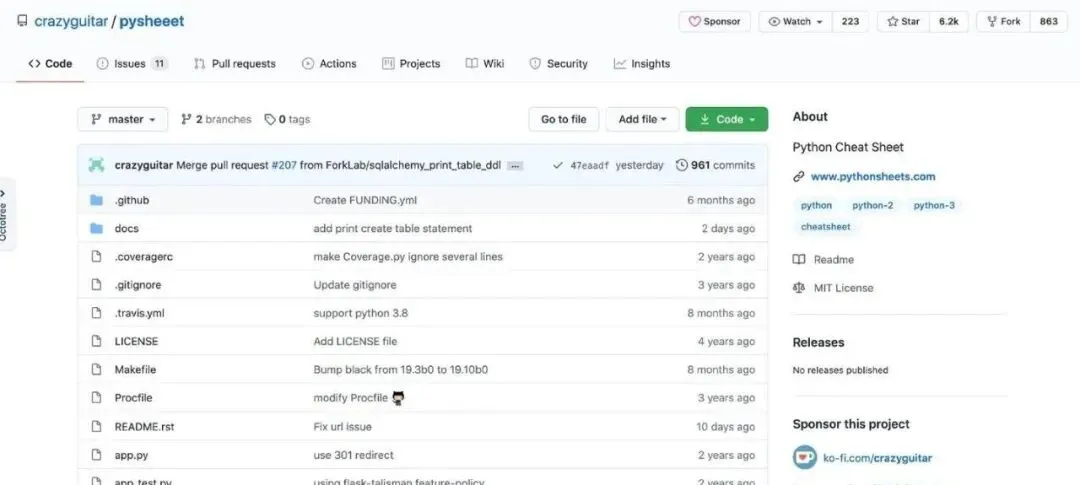Click the ko-fi cup icon
Image resolution: width=1080 pixels, height=485 pixels.
click(x=804, y=457)
